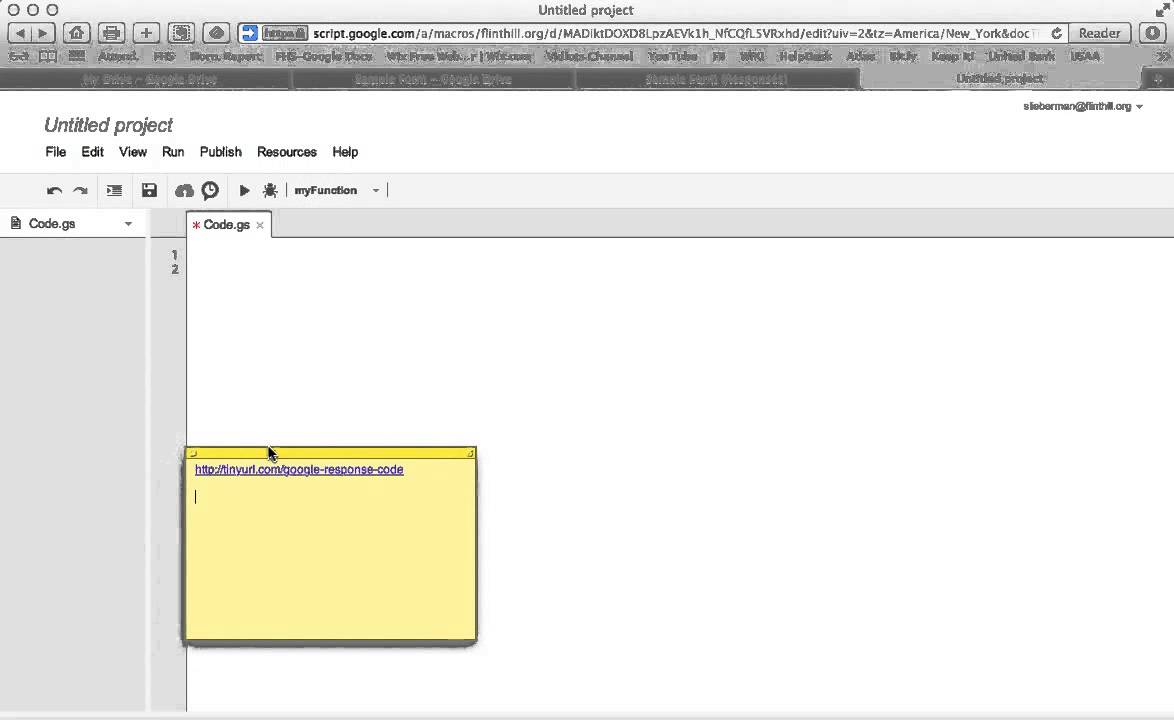Click line number 2 in the editor gutter

174,269
